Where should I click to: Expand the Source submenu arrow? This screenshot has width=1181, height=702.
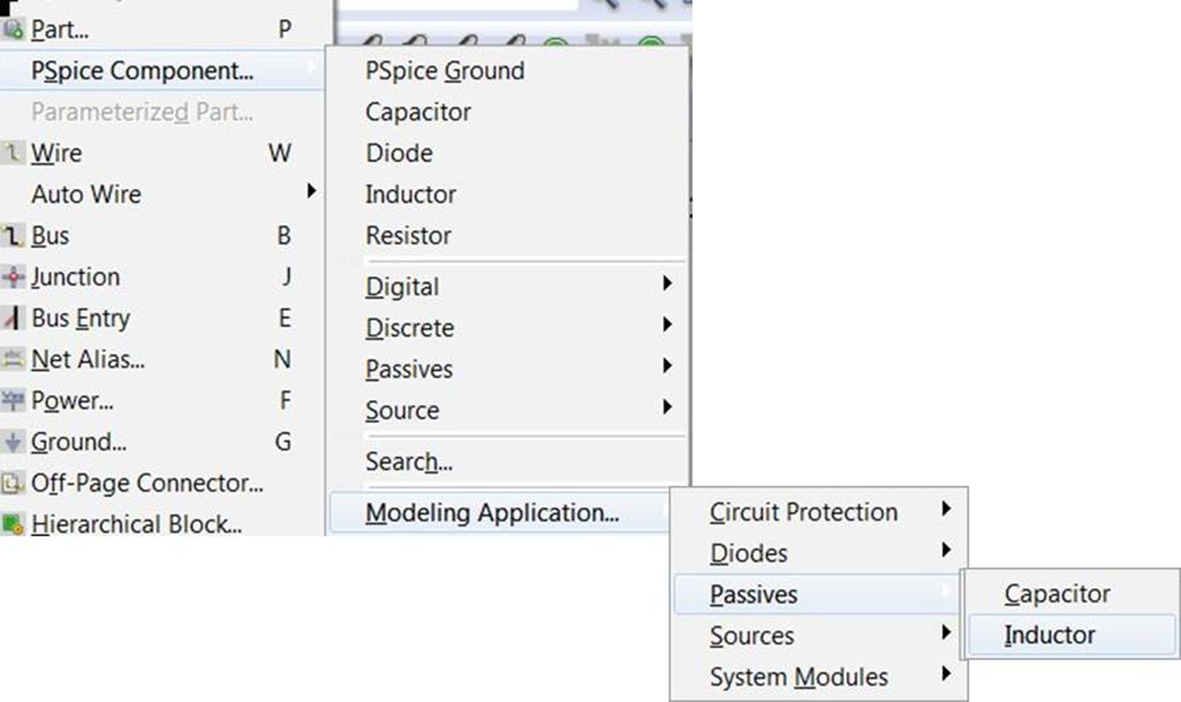tap(667, 407)
